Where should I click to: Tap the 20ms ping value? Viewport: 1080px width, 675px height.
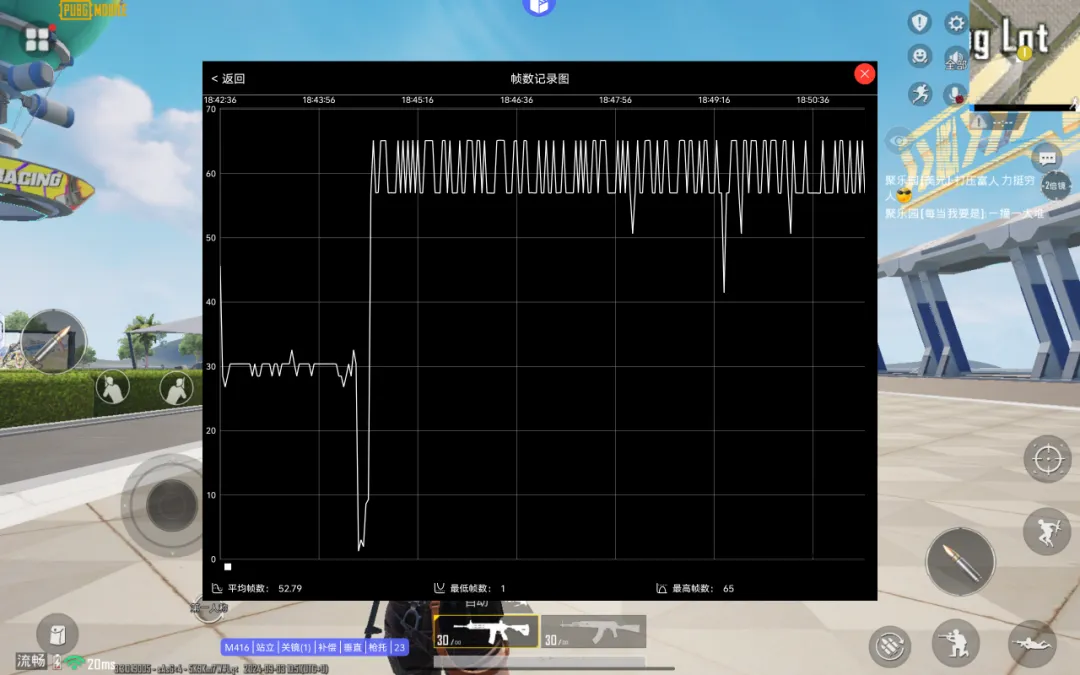click(x=101, y=664)
